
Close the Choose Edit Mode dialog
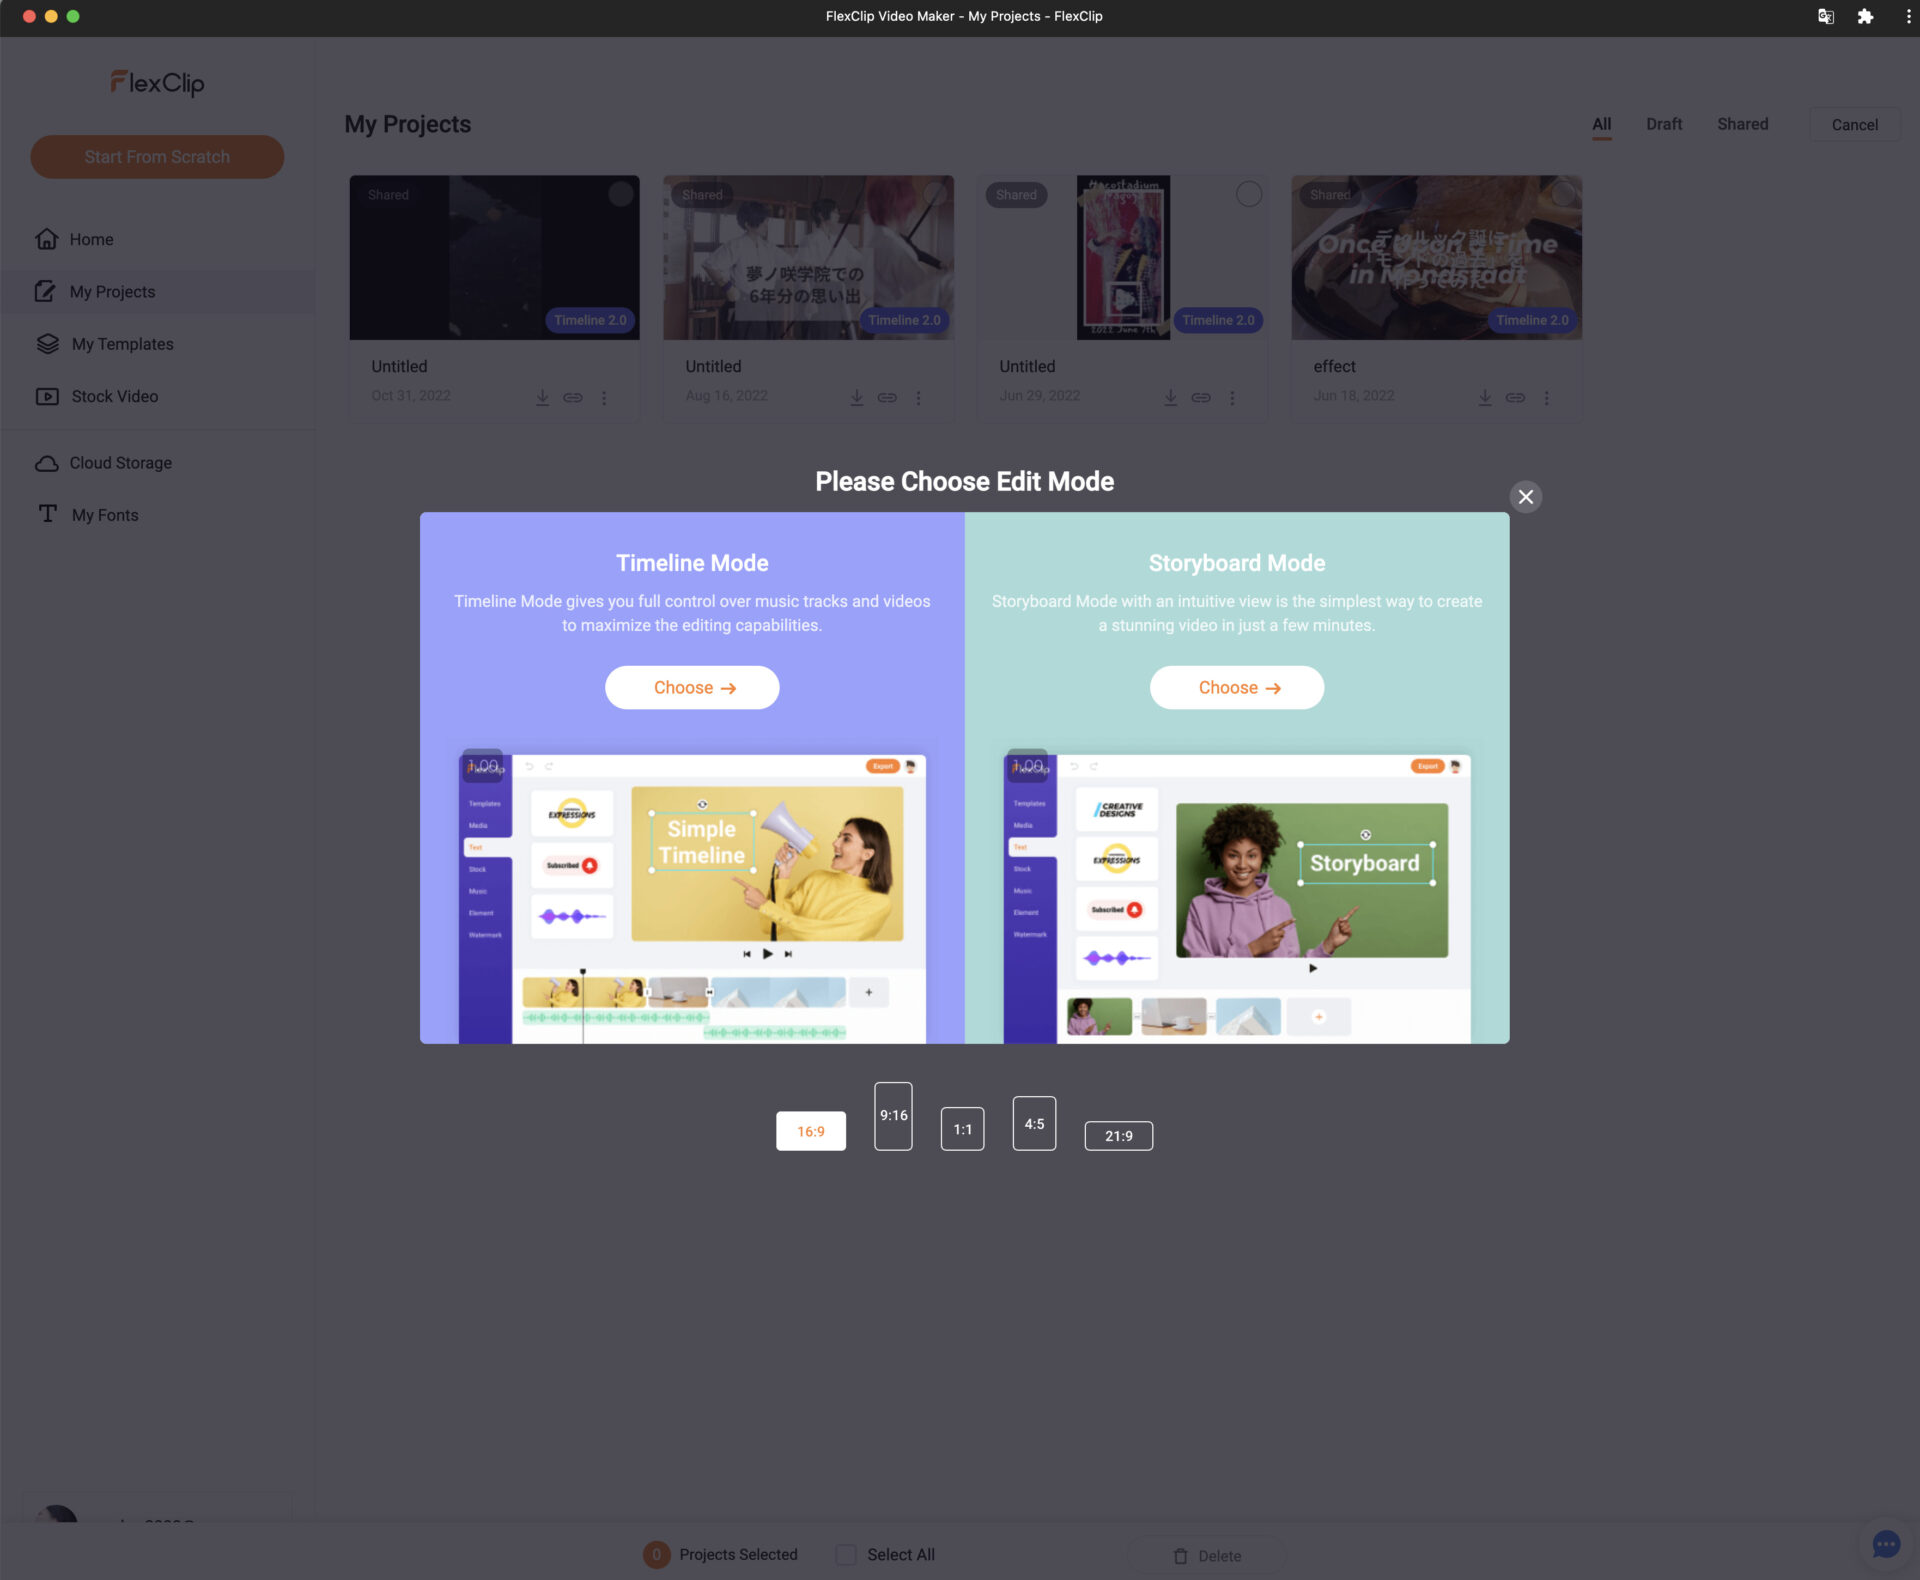coord(1525,497)
